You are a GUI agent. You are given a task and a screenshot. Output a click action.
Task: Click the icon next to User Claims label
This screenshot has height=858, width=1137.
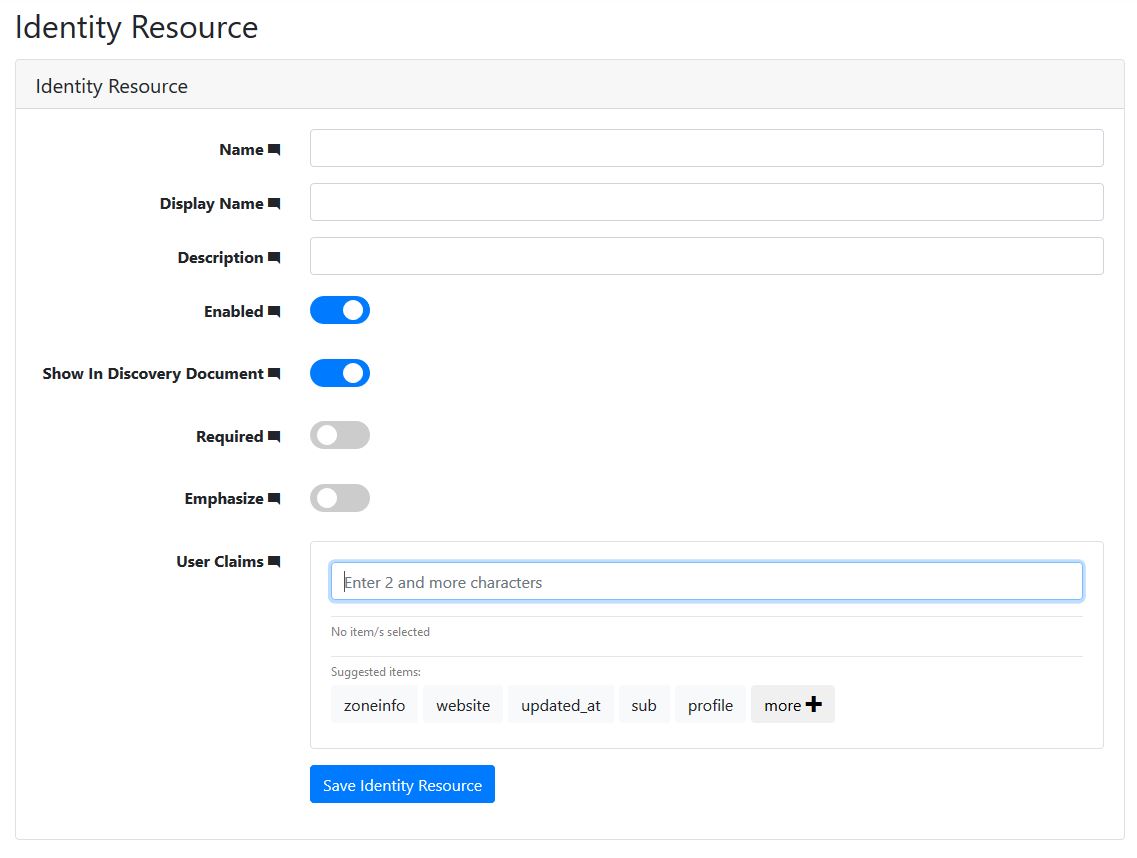point(277,561)
